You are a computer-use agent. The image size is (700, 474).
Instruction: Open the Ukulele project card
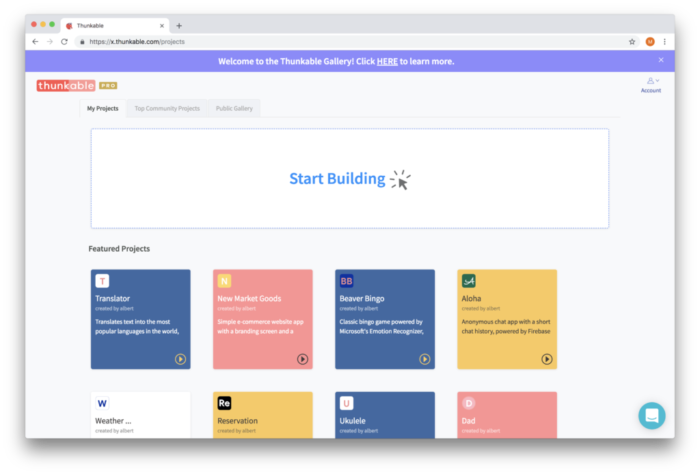tap(385, 415)
